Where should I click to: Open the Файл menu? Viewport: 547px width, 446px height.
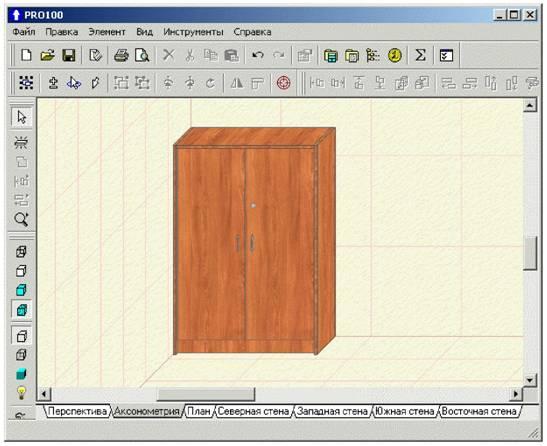[24, 32]
